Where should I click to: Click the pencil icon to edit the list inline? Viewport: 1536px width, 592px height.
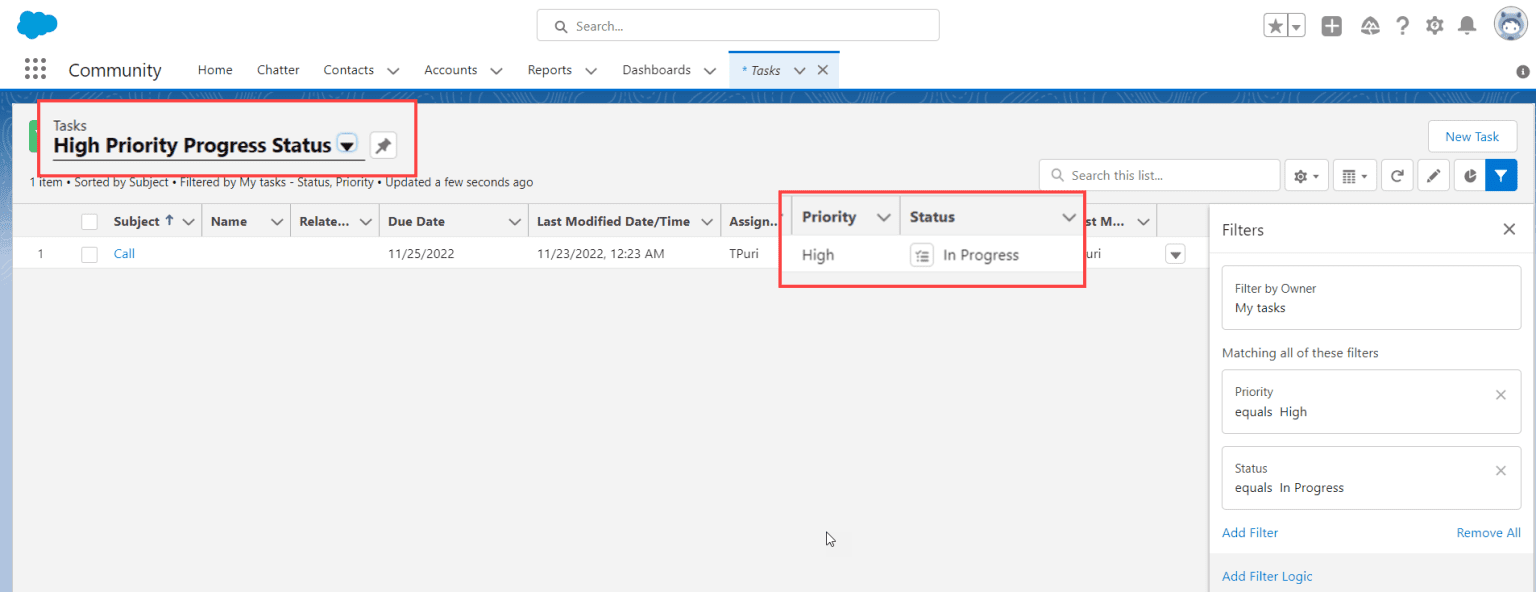(x=1433, y=174)
